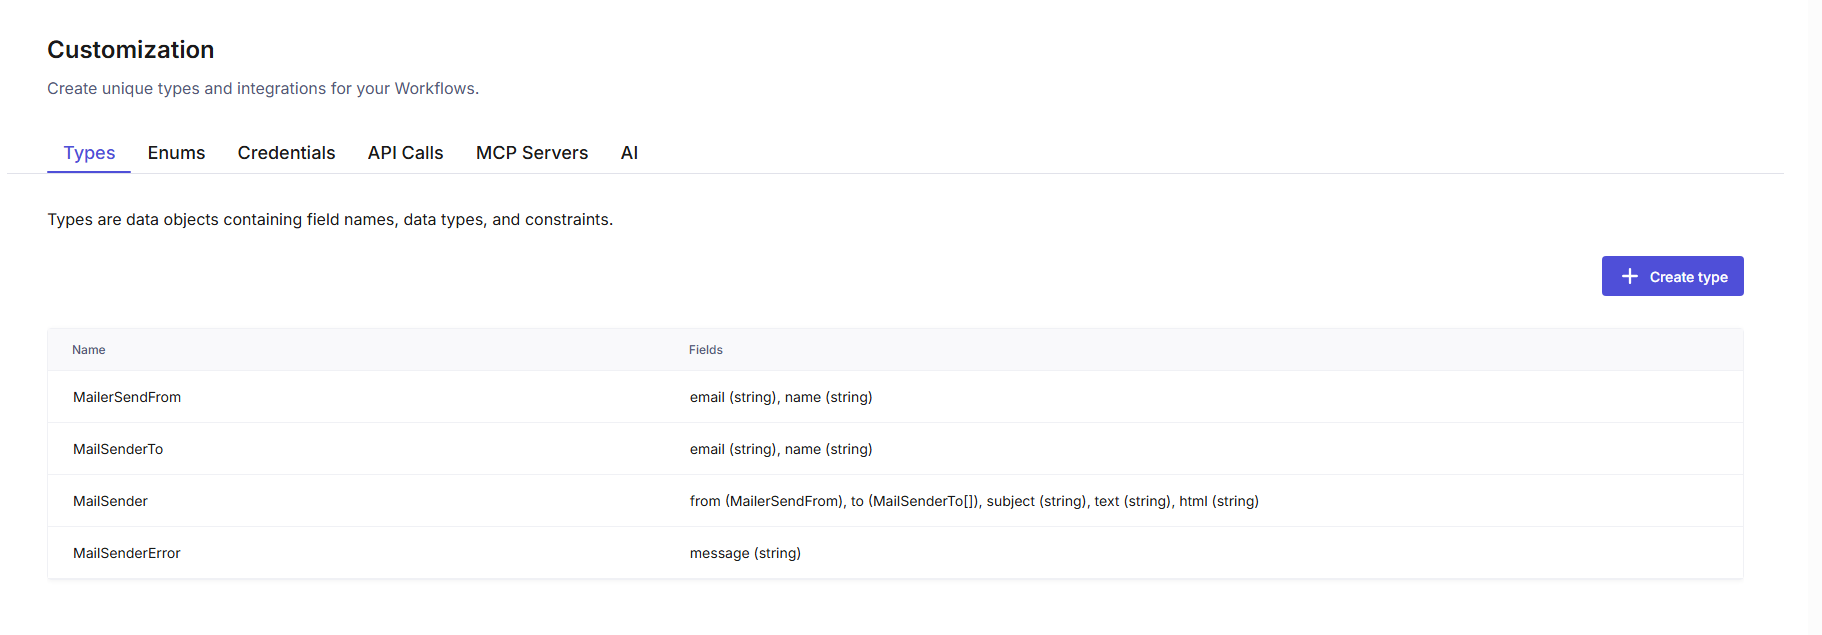The height and width of the screenshot is (635, 1822).
Task: Click the MailSenderTo fields cell
Action: tap(781, 449)
